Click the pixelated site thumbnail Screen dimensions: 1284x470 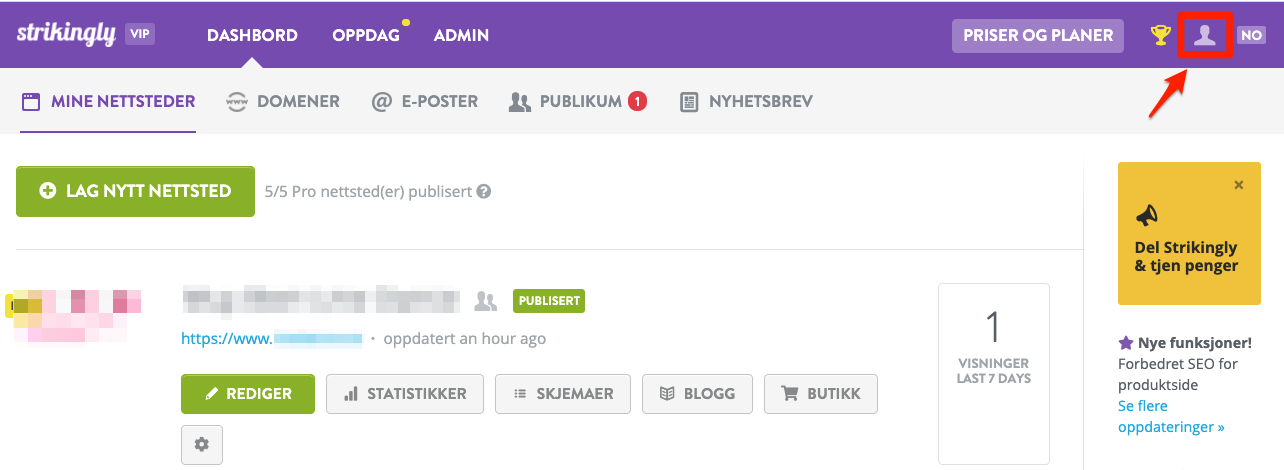coord(73,316)
